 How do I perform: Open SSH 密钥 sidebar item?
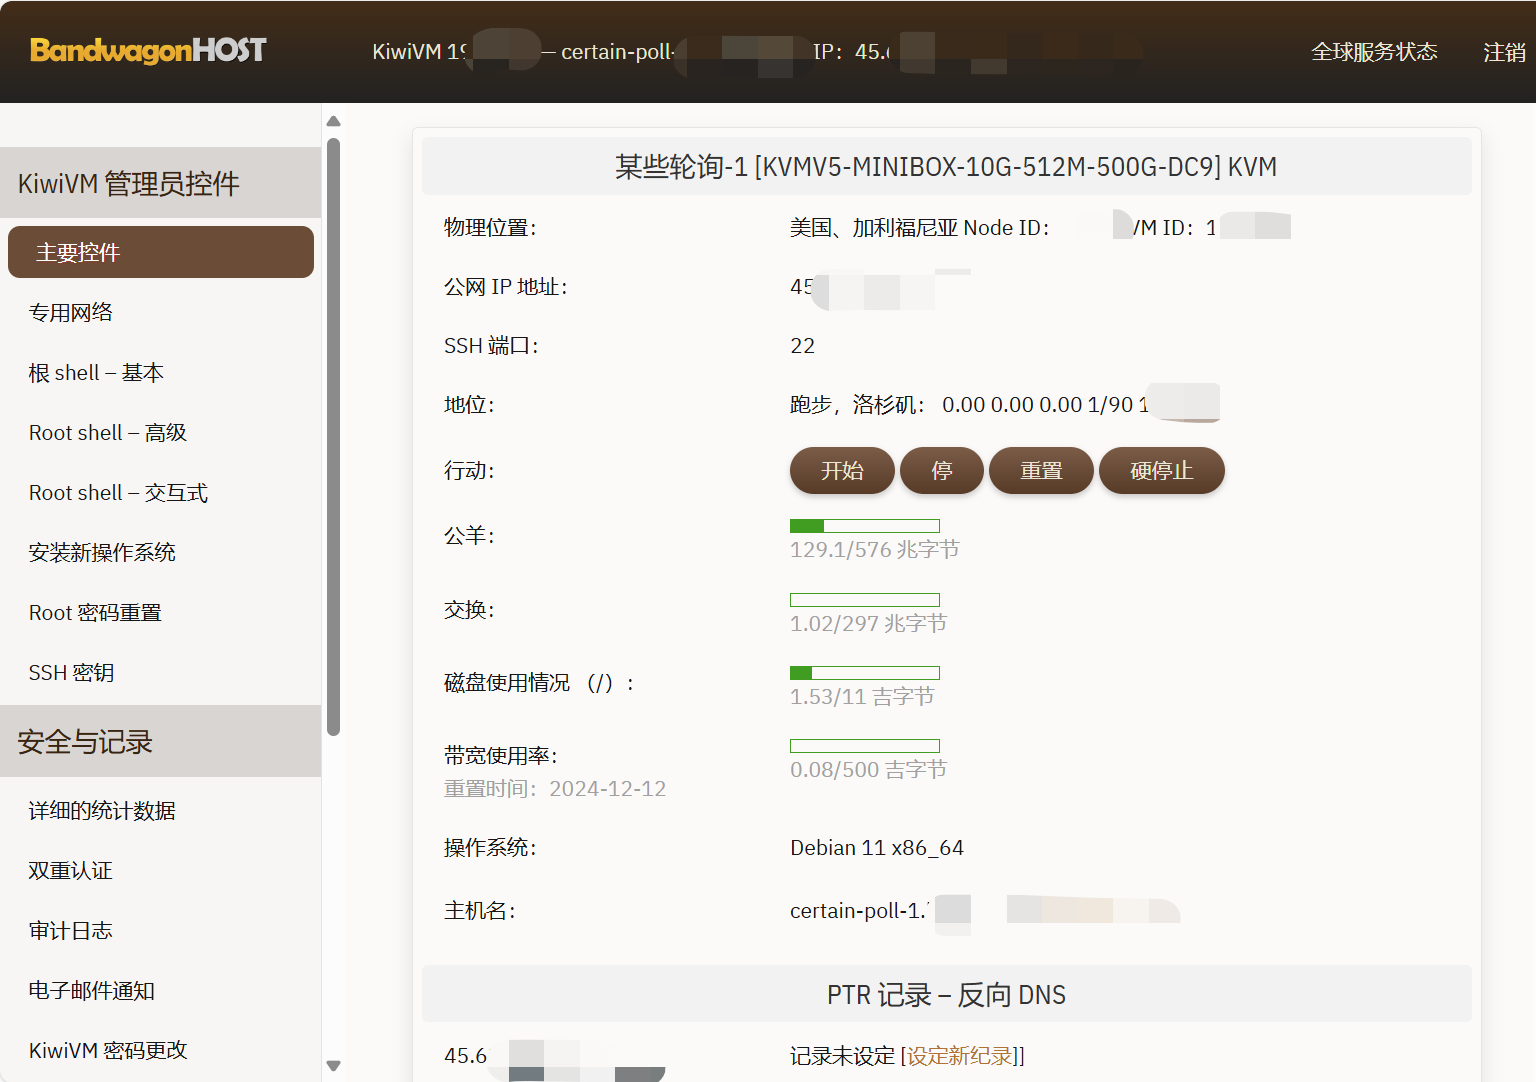pyautogui.click(x=71, y=672)
